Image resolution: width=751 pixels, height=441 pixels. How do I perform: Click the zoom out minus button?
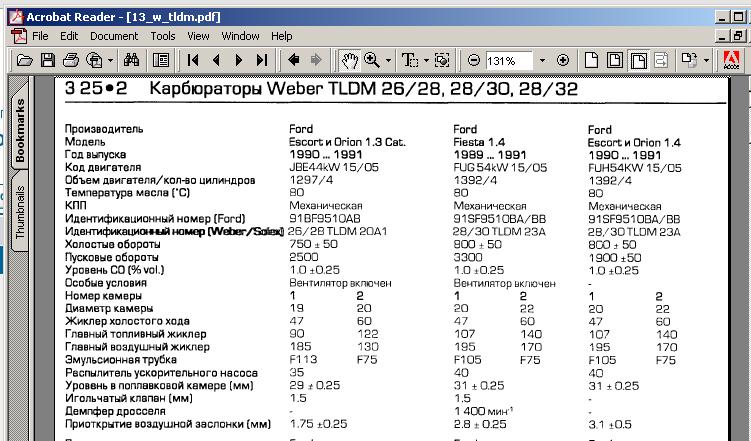coord(474,60)
